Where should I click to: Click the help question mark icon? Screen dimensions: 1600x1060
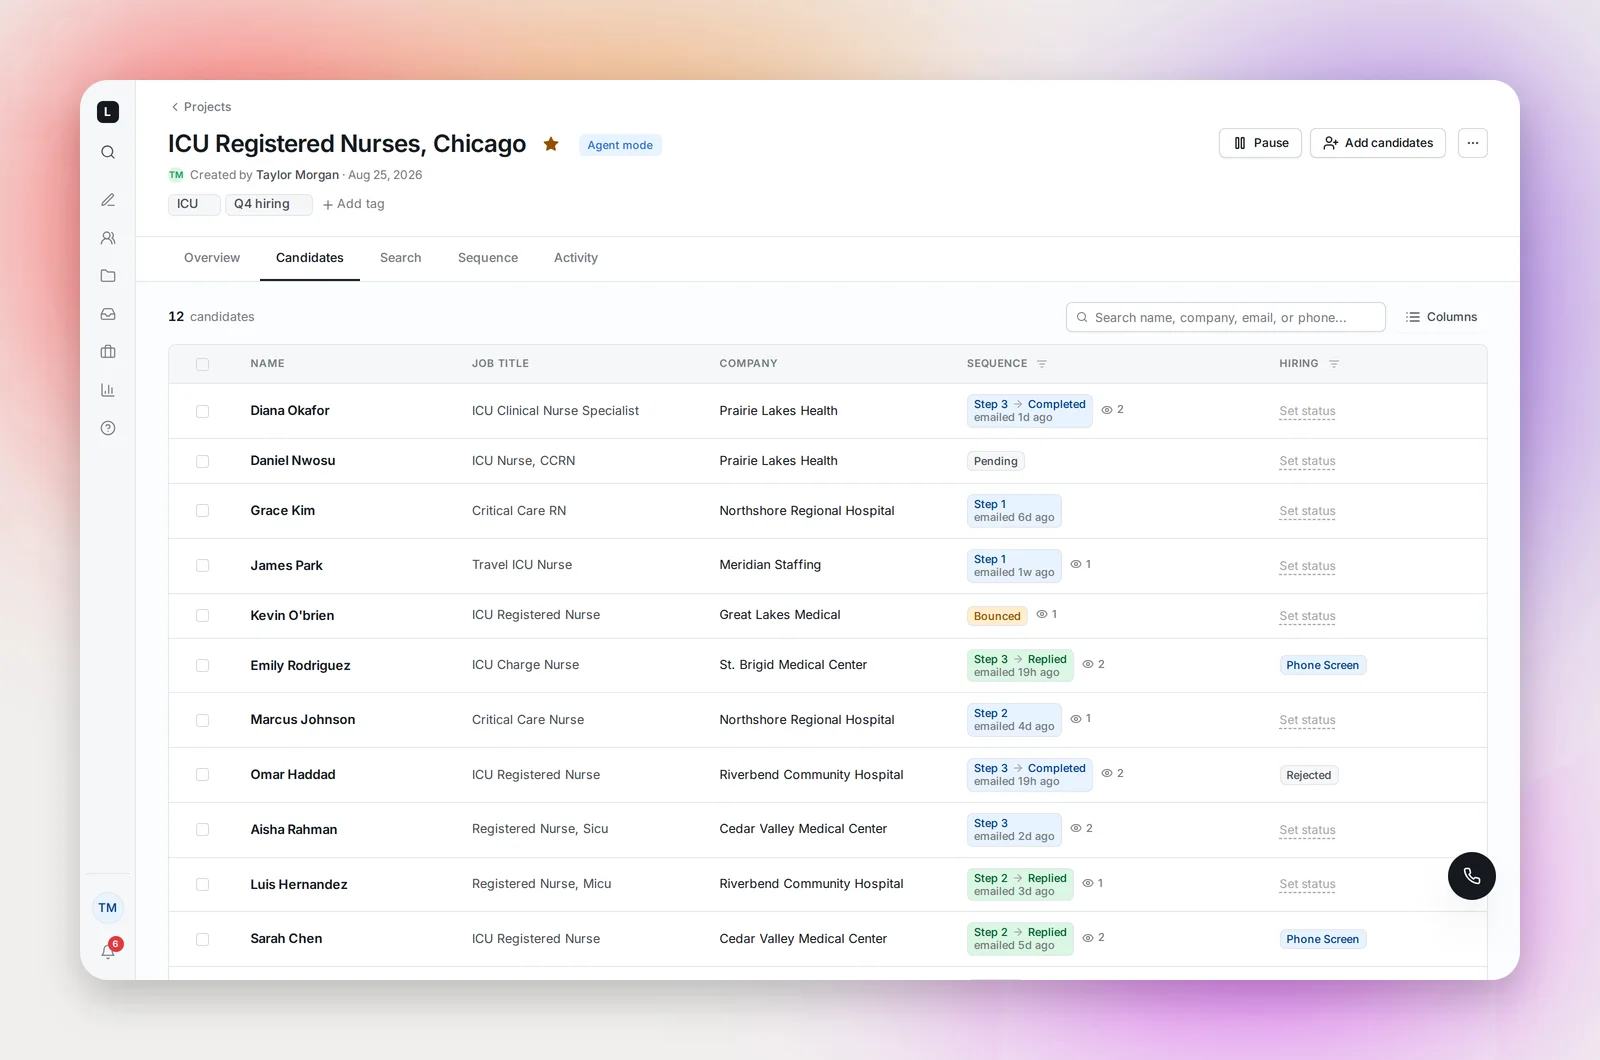(108, 428)
